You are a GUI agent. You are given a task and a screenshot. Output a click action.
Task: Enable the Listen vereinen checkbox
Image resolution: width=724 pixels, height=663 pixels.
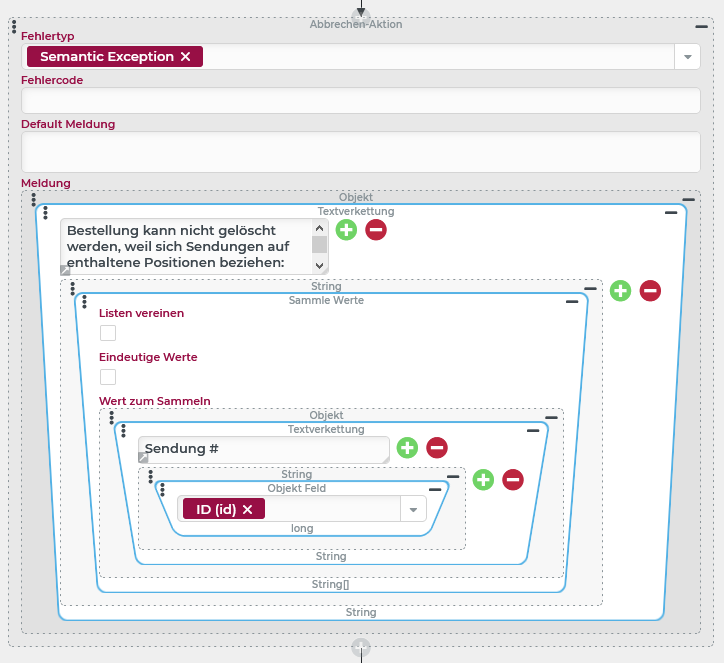tap(108, 333)
